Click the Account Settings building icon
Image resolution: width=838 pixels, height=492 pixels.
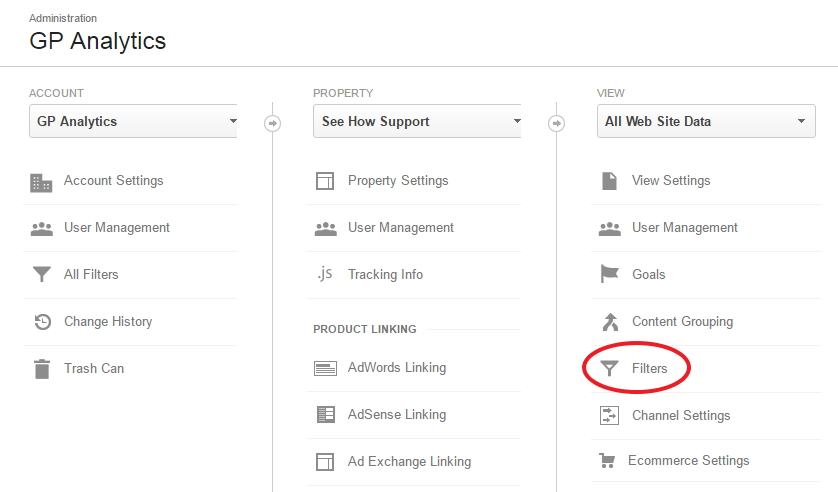tap(41, 183)
